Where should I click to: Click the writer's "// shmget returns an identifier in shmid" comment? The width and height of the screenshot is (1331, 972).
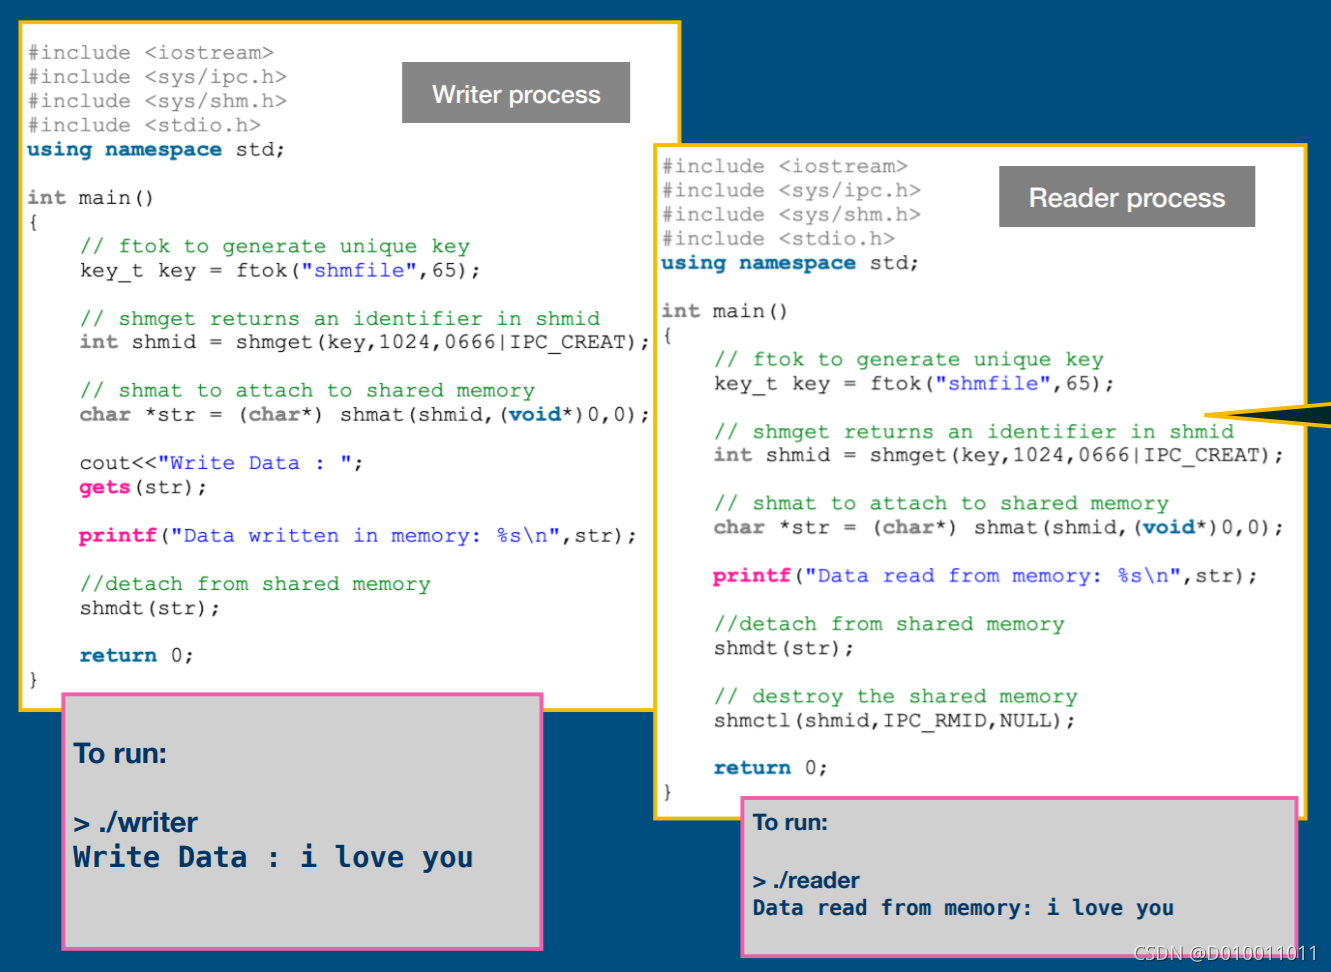[340, 318]
